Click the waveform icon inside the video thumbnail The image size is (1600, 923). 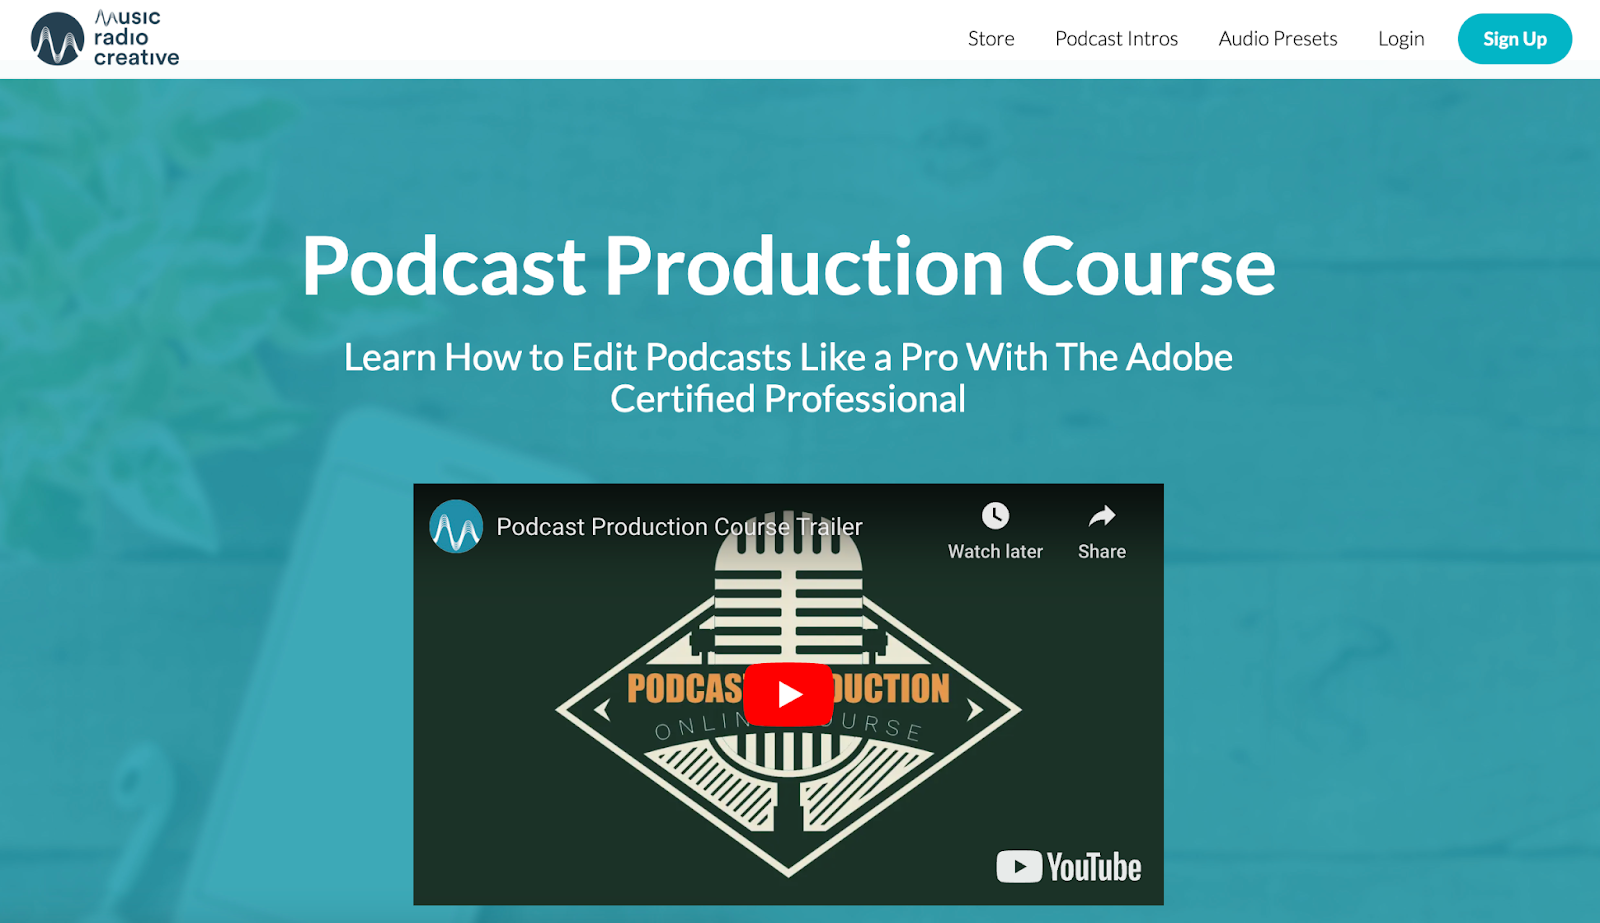pyautogui.click(x=456, y=528)
